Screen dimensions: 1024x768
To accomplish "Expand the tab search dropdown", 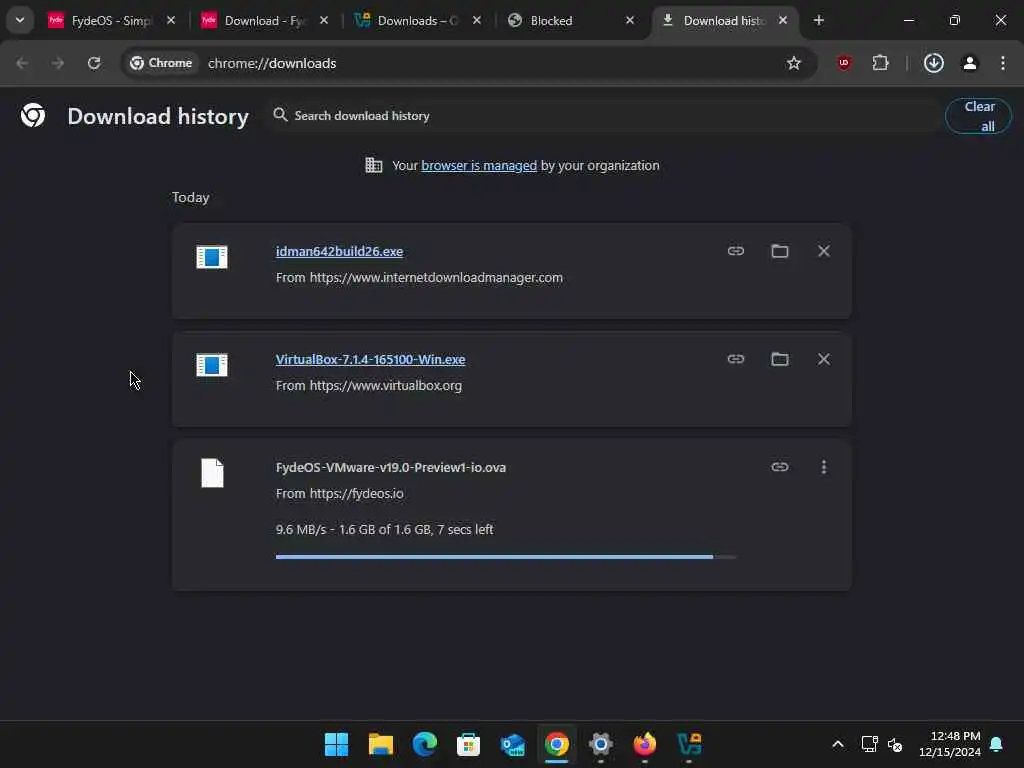I will click(x=20, y=20).
